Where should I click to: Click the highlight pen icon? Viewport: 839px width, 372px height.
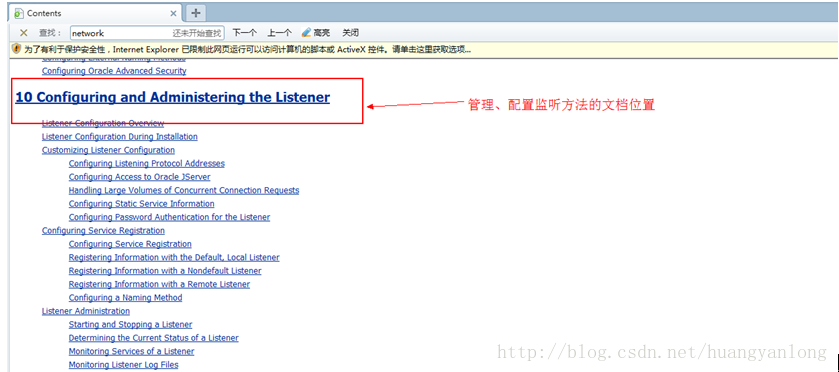(306, 33)
